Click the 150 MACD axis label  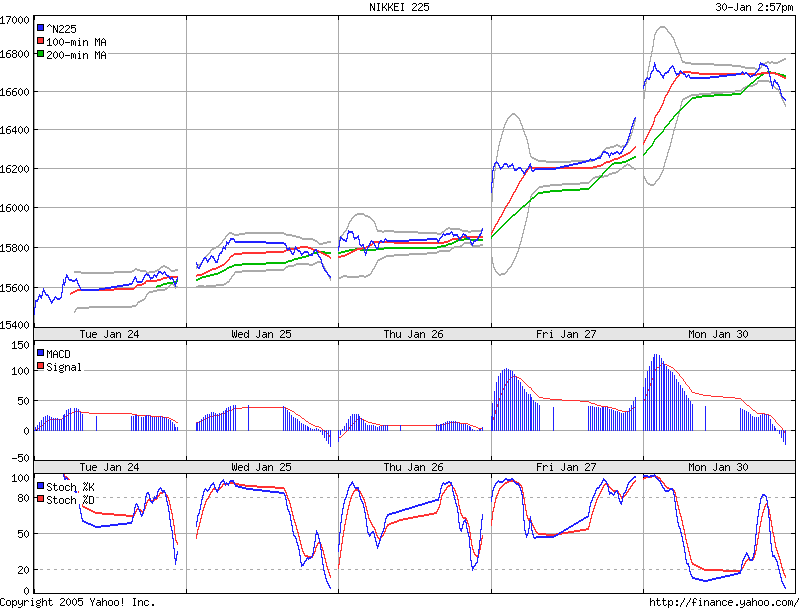tap(20, 345)
